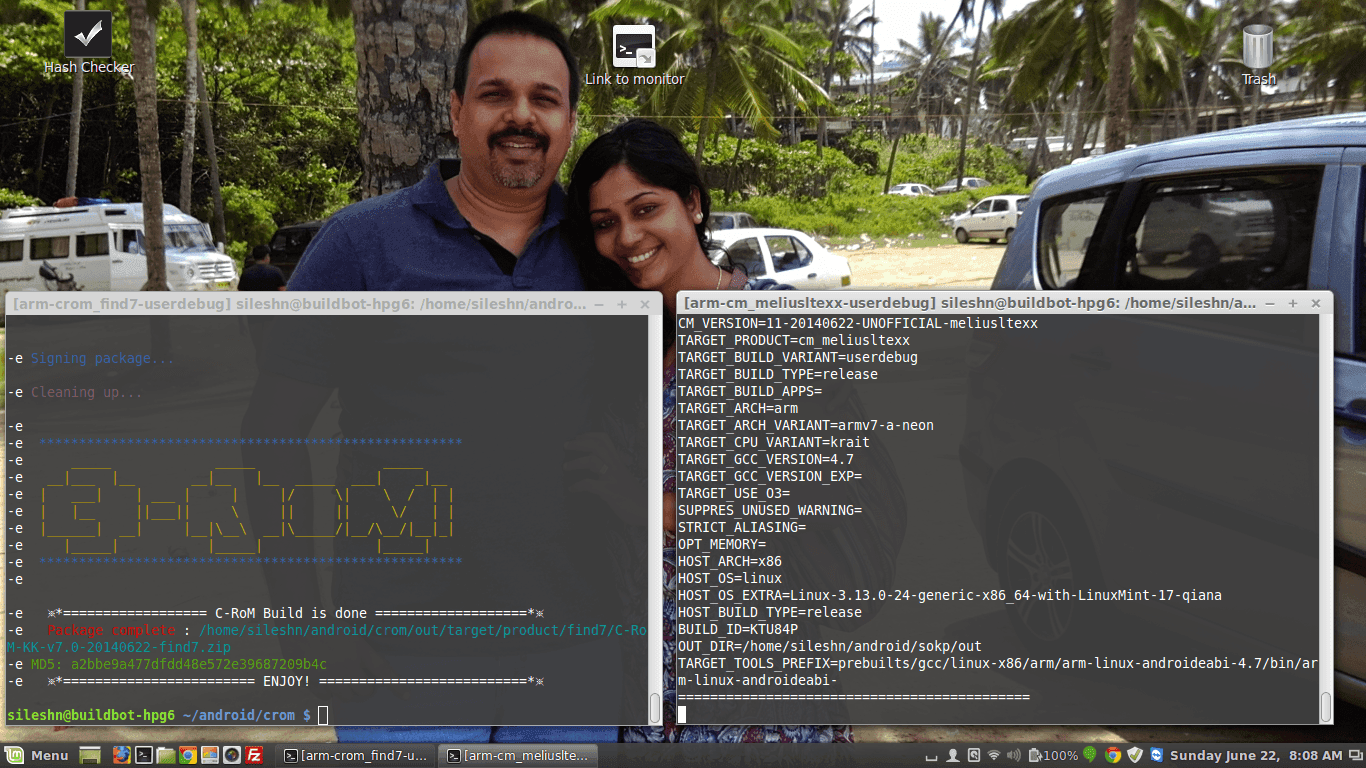Click the TARGET_TOOLS_PREFIX line
1366x768 pixels.
tap(998, 672)
